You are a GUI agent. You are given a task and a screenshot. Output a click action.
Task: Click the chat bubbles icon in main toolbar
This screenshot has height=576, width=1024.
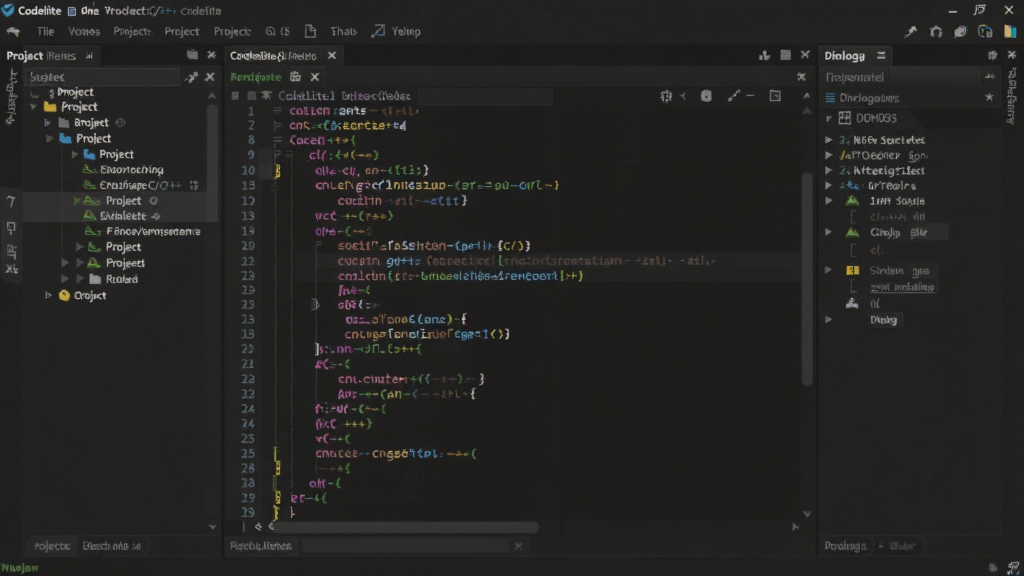coord(960,31)
